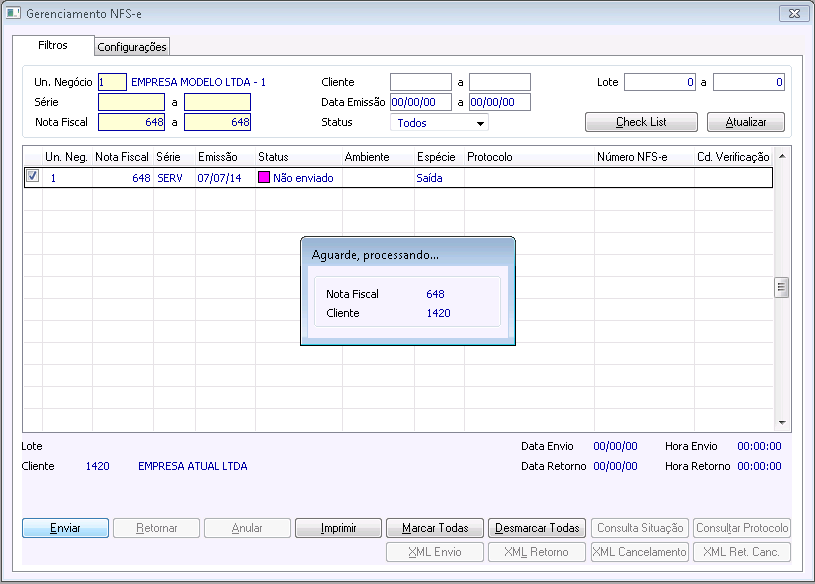
Task: Click EMPRESA ATUAL LTDA text
Action: click(x=193, y=466)
